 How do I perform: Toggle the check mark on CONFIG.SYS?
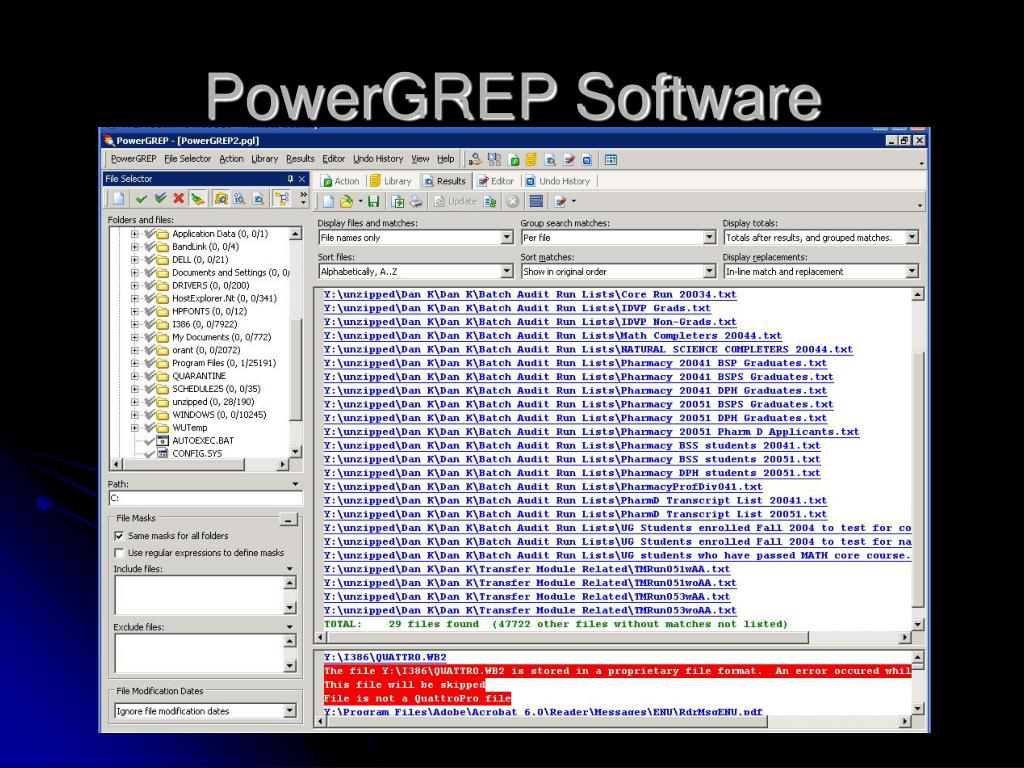(150, 453)
